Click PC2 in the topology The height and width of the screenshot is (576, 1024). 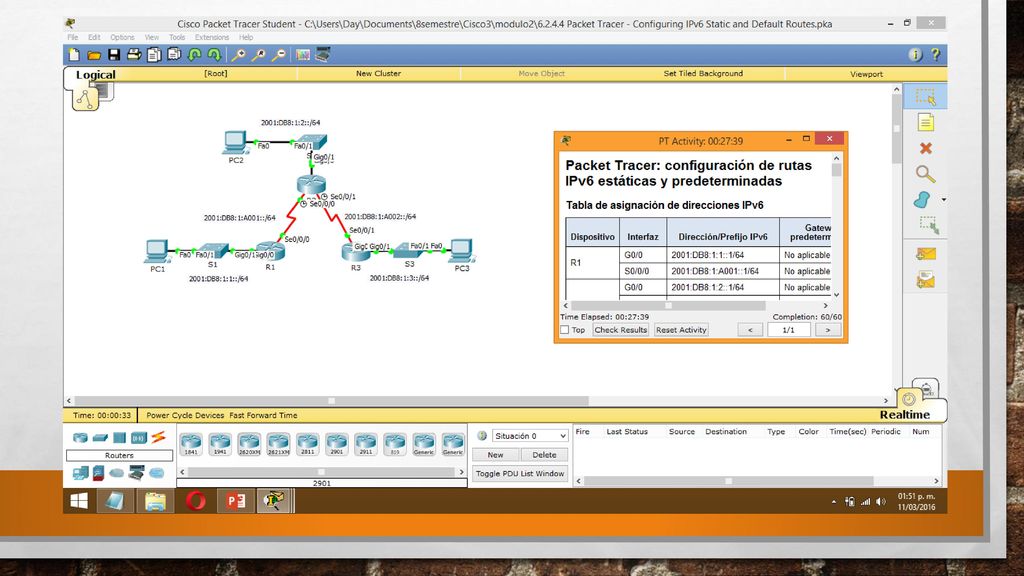coord(235,144)
